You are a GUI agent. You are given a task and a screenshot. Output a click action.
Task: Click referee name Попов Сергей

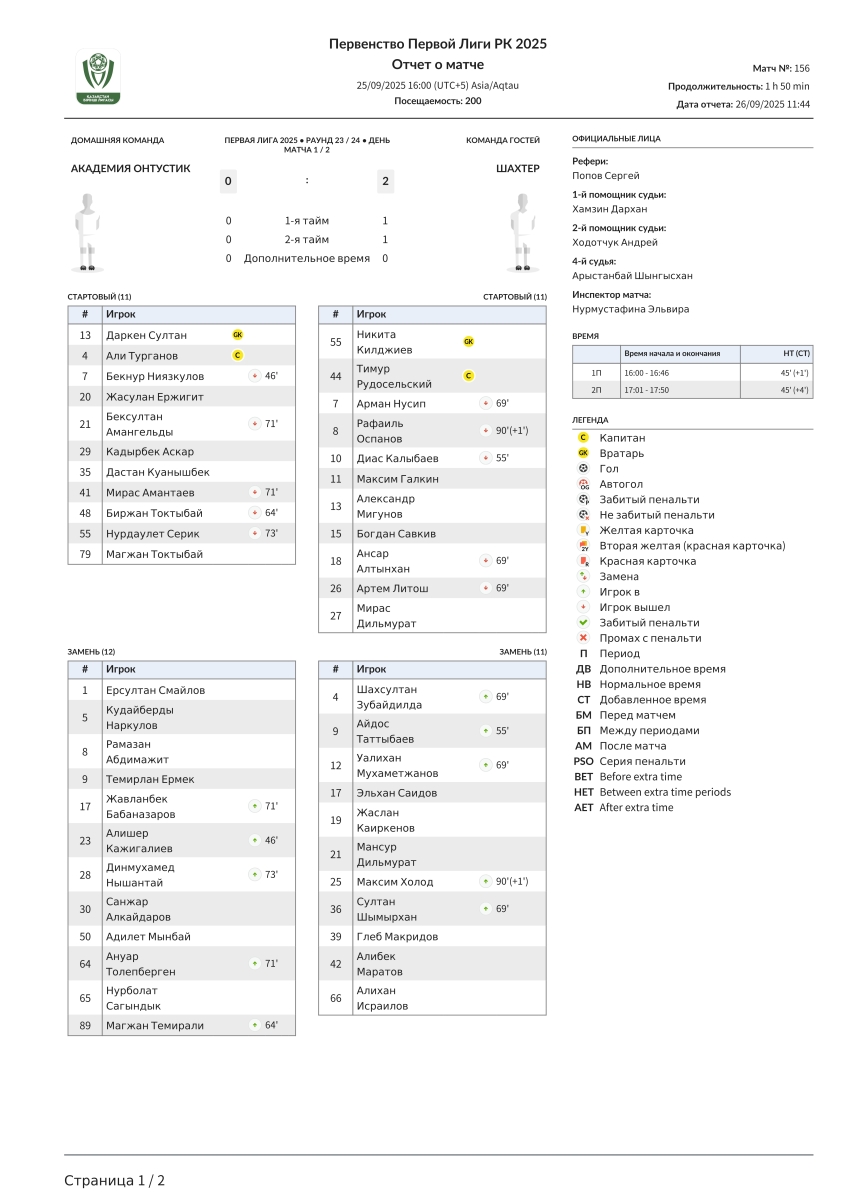(x=606, y=176)
